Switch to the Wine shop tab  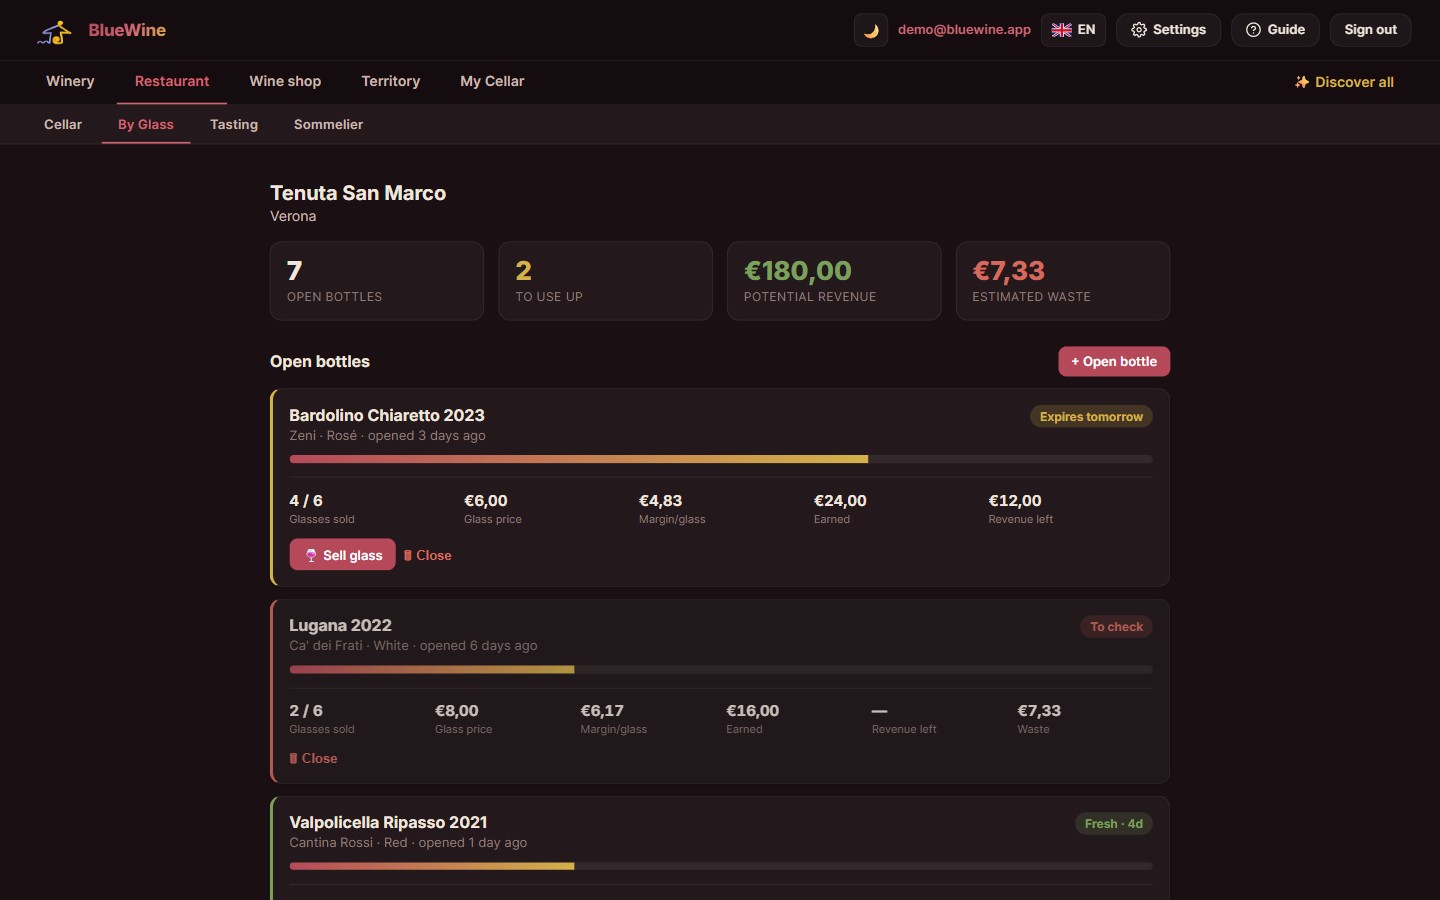click(285, 81)
